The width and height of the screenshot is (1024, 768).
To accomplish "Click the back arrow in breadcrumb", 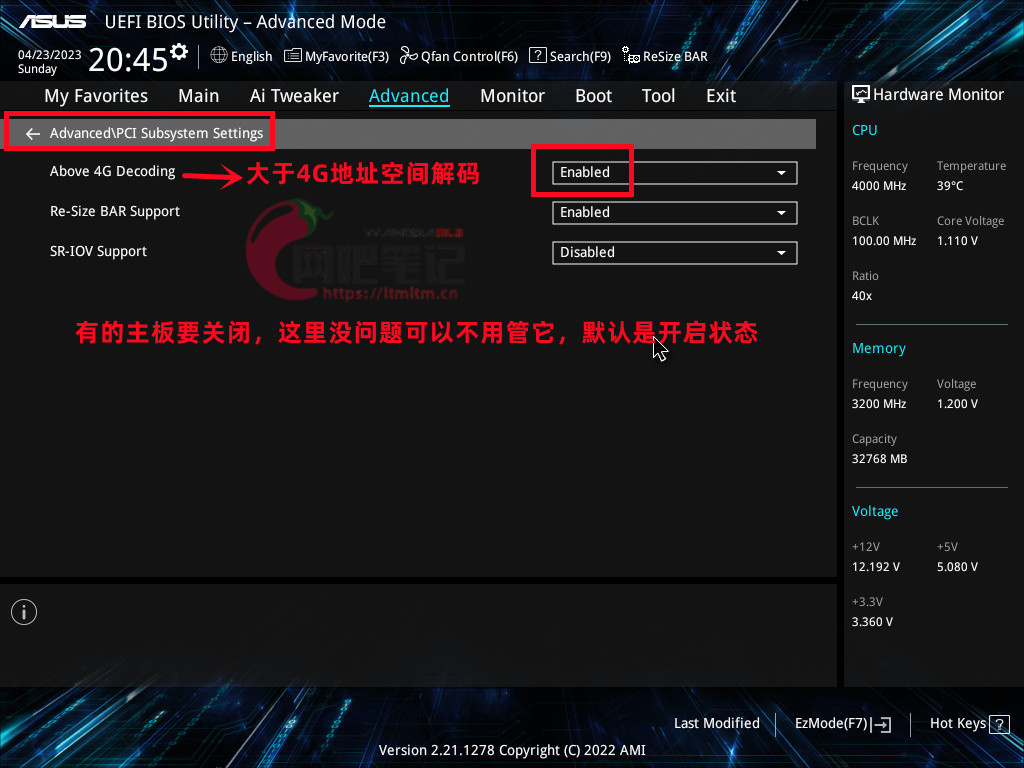I will [33, 134].
